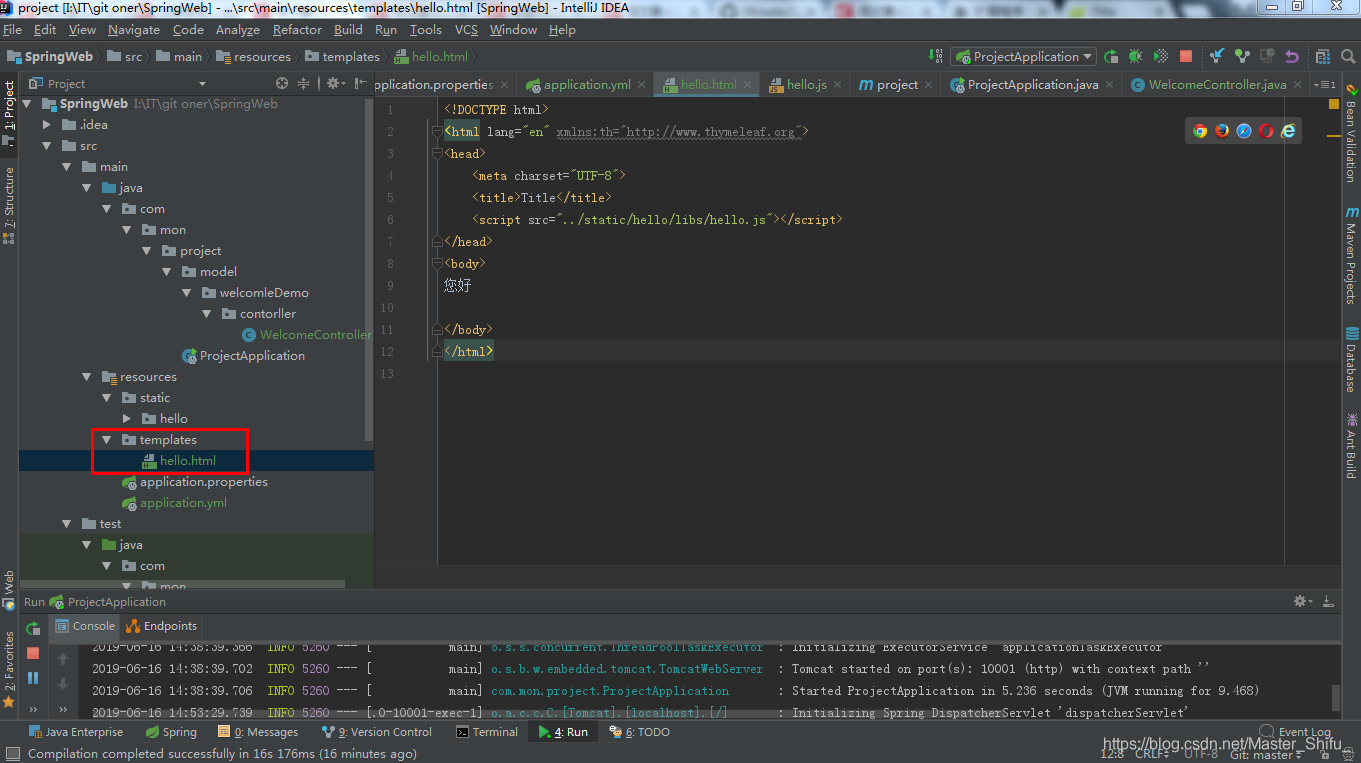Open the 6: TODO tool window
Image resolution: width=1361 pixels, height=763 pixels.
(x=639, y=732)
